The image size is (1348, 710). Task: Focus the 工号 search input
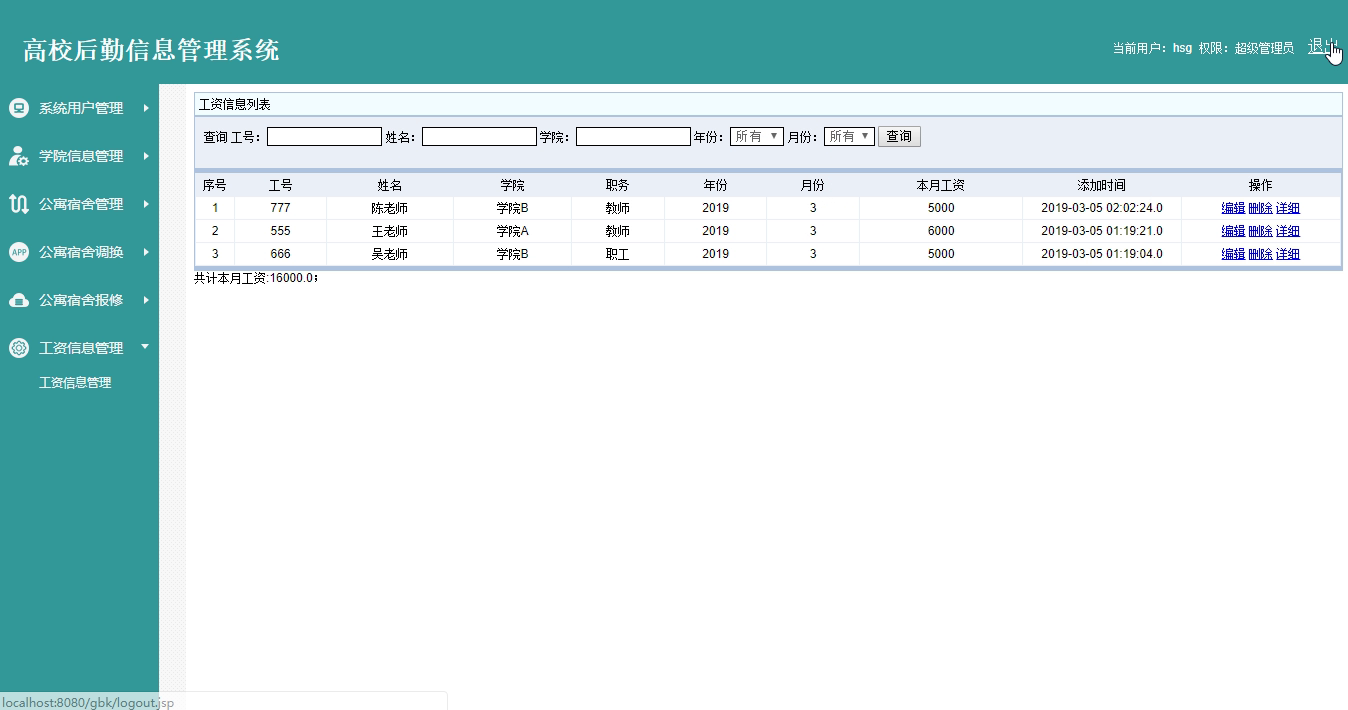click(324, 137)
